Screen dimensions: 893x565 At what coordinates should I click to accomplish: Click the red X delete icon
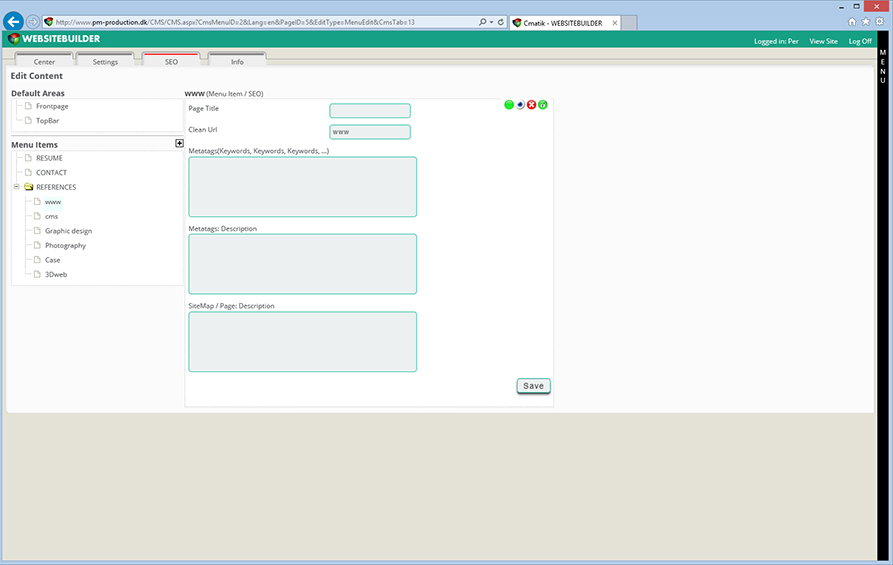[x=531, y=104]
